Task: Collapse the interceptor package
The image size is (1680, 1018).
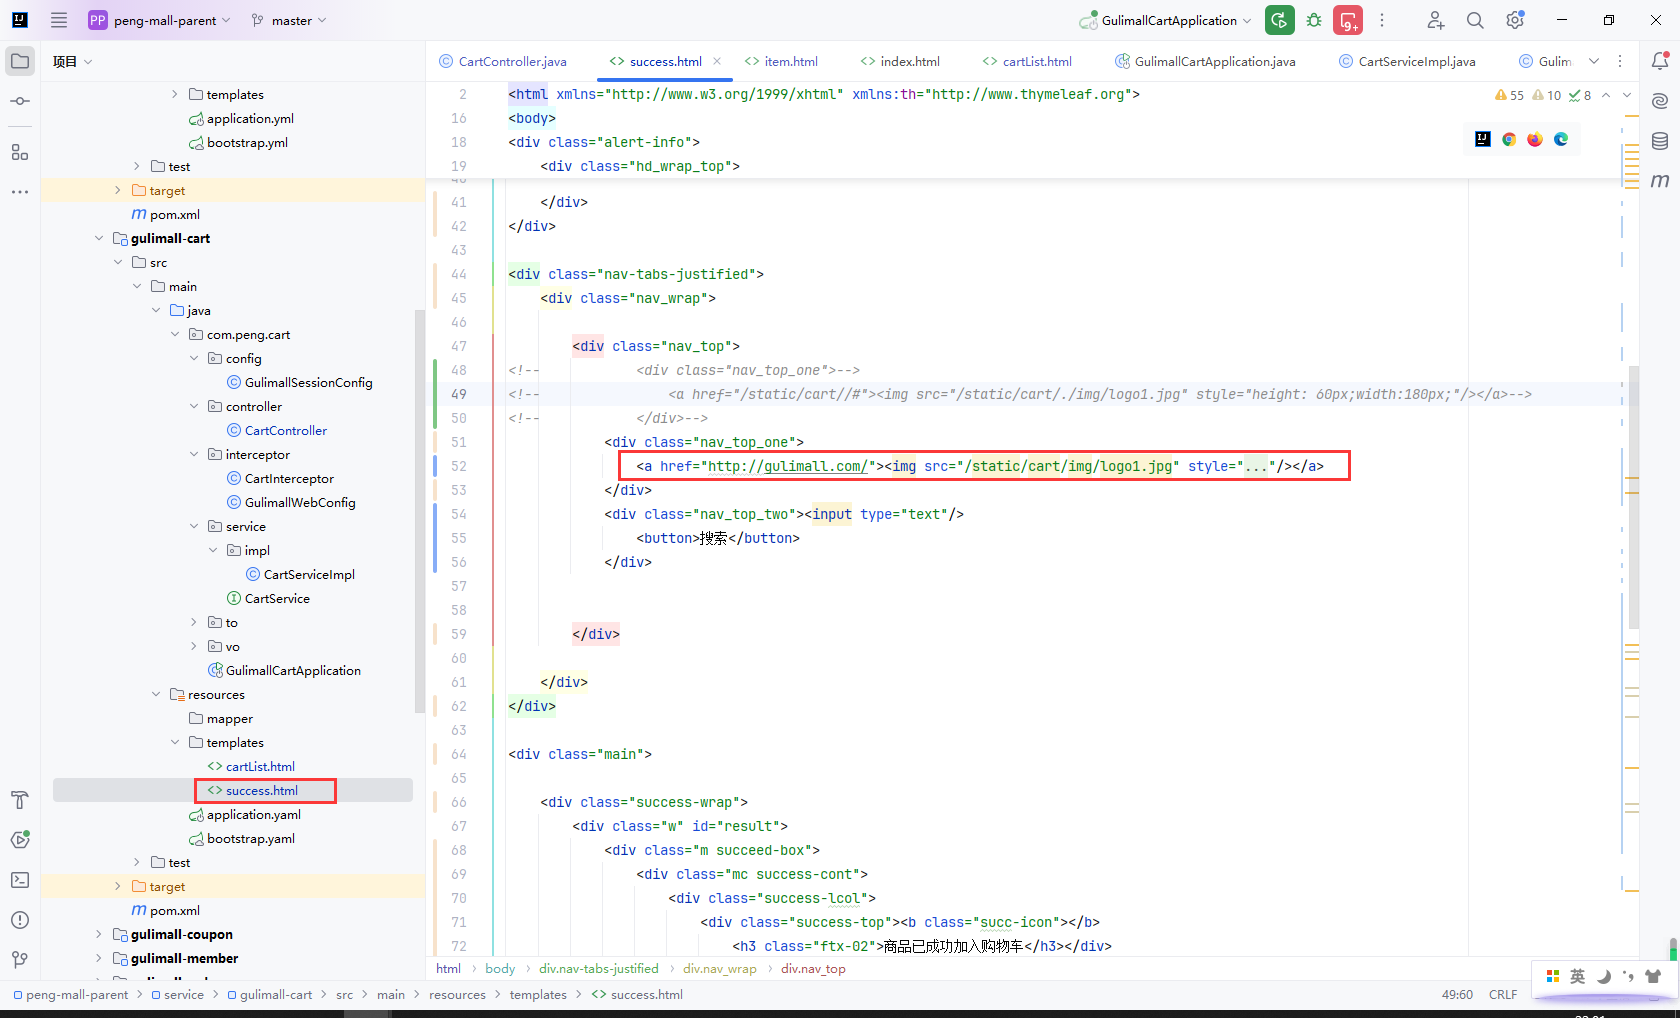Action: point(194,454)
